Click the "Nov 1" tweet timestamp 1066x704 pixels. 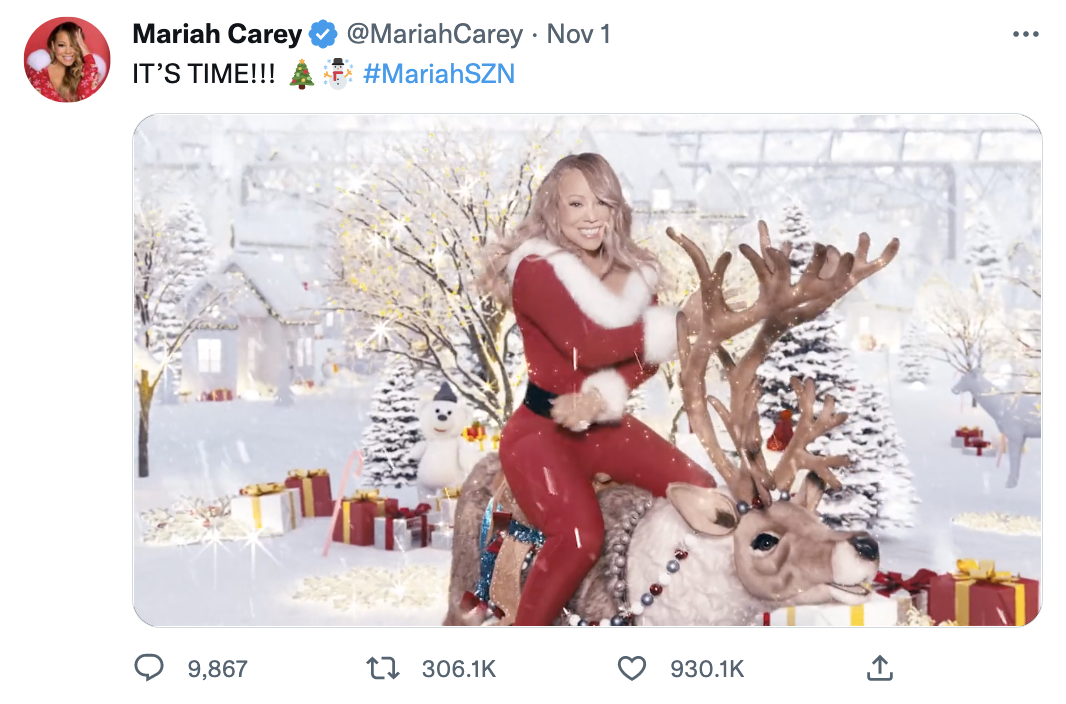(x=579, y=35)
